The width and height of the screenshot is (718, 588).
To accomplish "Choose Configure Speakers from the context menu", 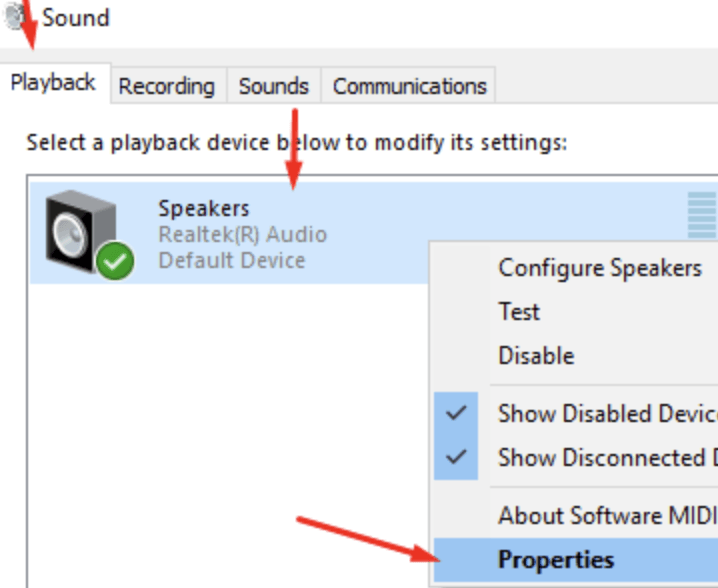I will tap(600, 268).
